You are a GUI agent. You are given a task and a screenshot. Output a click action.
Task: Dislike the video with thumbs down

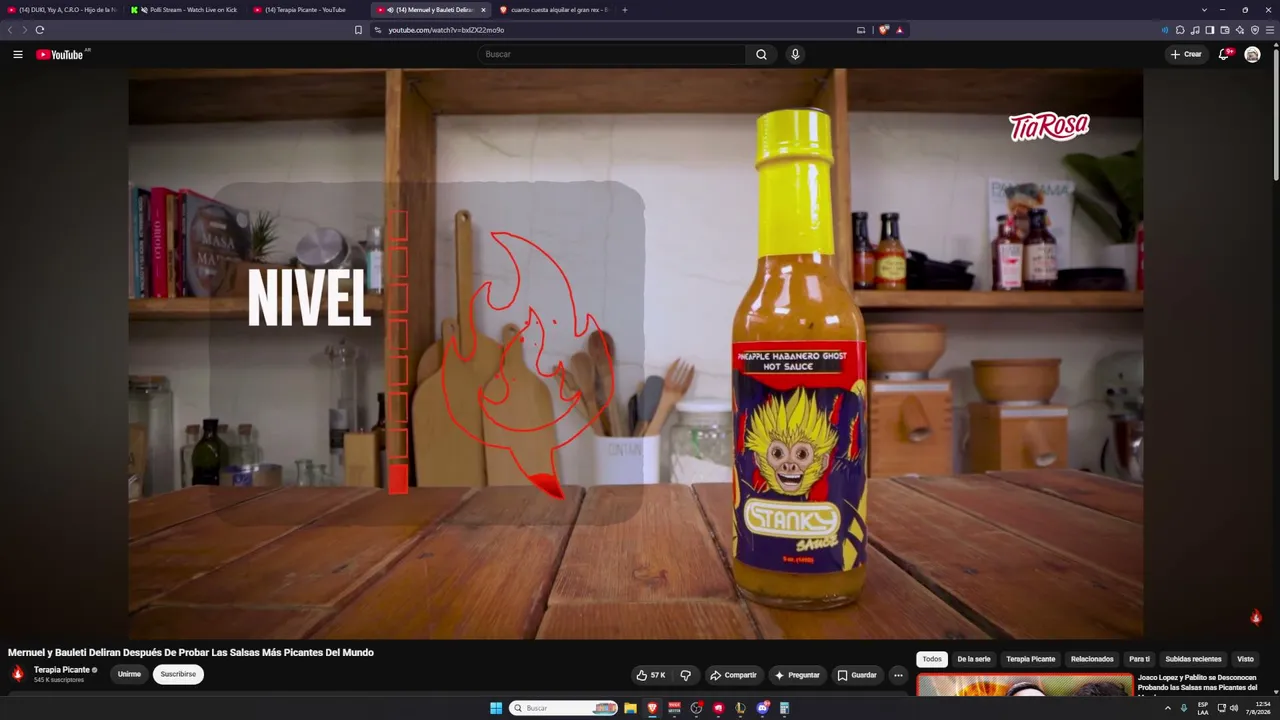point(685,675)
